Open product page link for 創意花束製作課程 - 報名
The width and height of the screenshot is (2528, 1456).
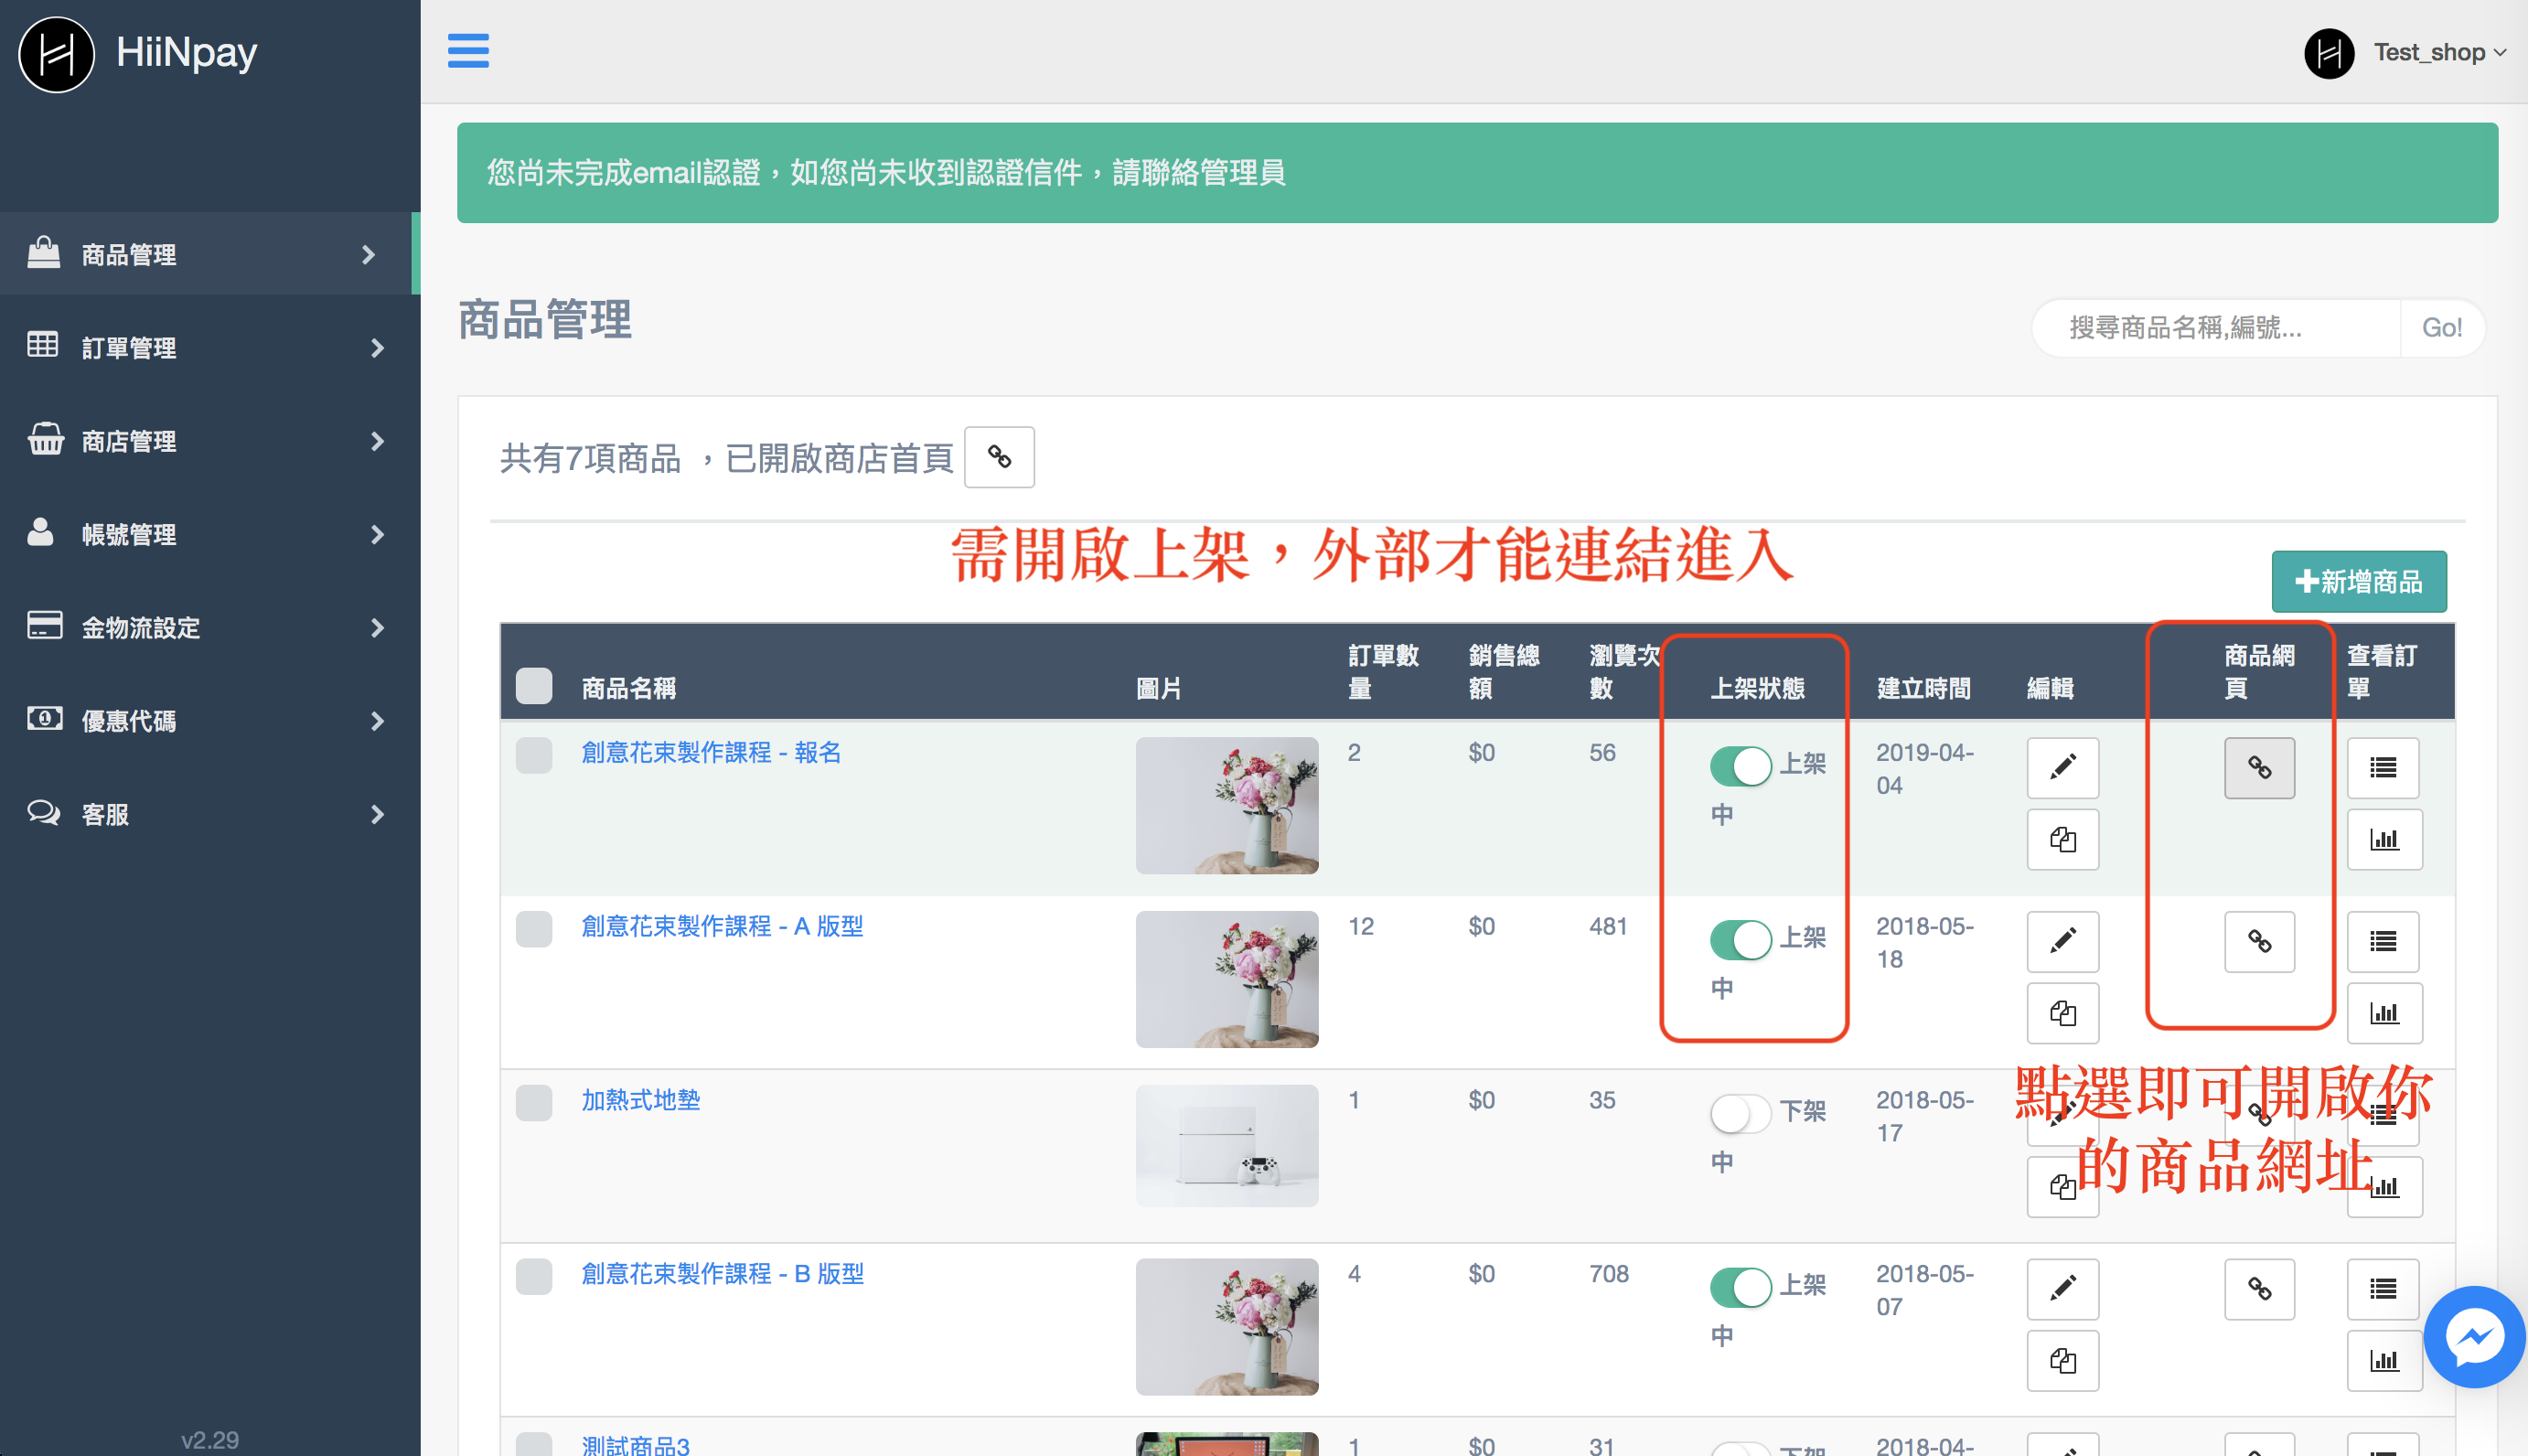[2259, 768]
